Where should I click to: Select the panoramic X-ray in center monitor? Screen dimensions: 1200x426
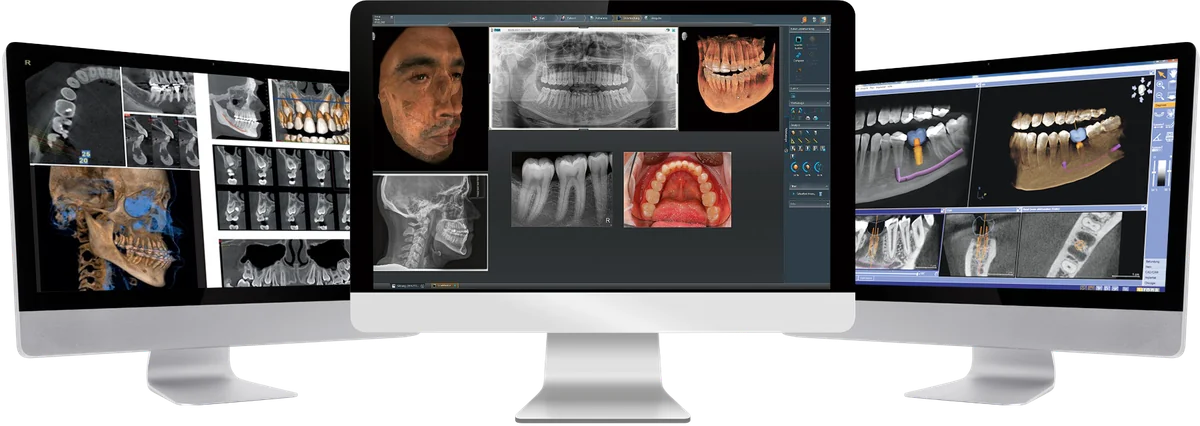coord(583,78)
